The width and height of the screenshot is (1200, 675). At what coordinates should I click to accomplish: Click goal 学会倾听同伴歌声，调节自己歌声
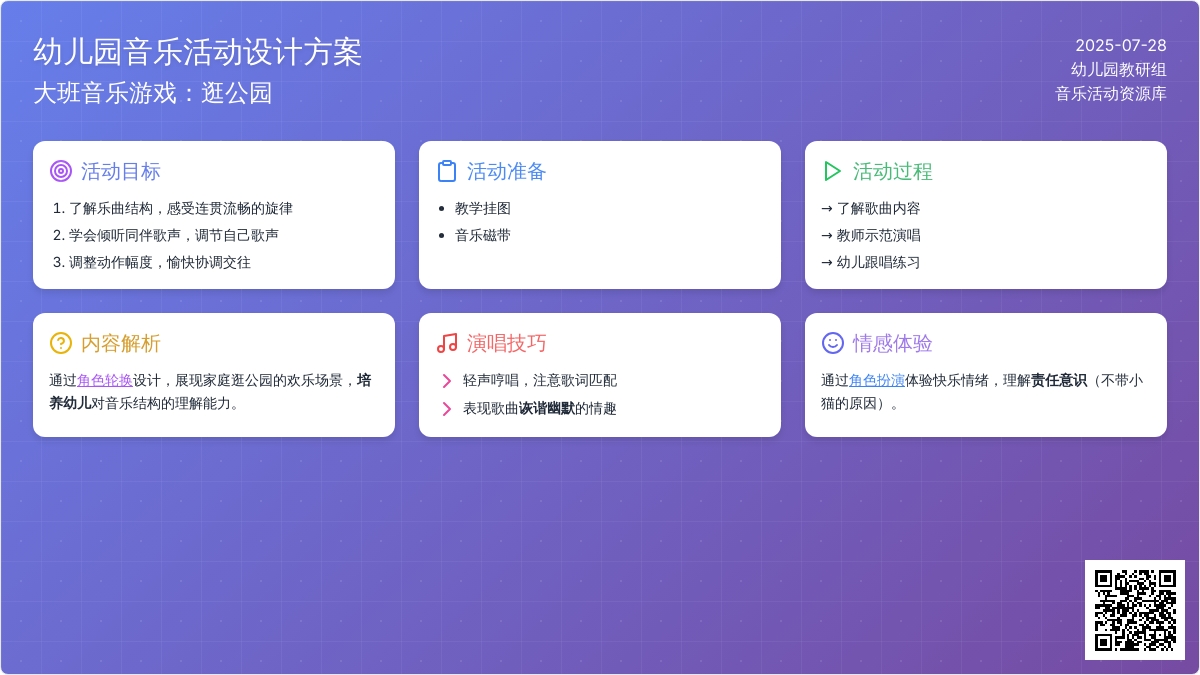pos(174,235)
